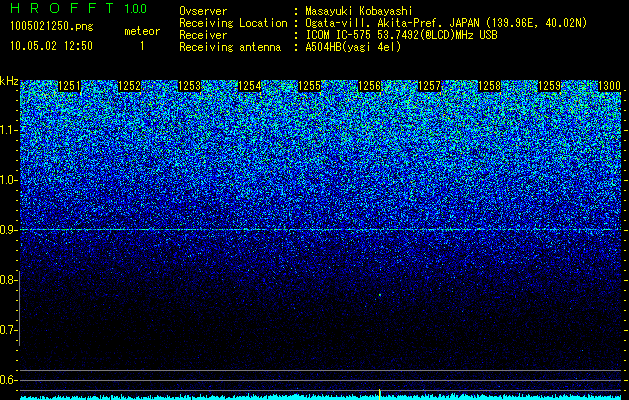Click the 1.1 kHz axis label

(x=8, y=130)
